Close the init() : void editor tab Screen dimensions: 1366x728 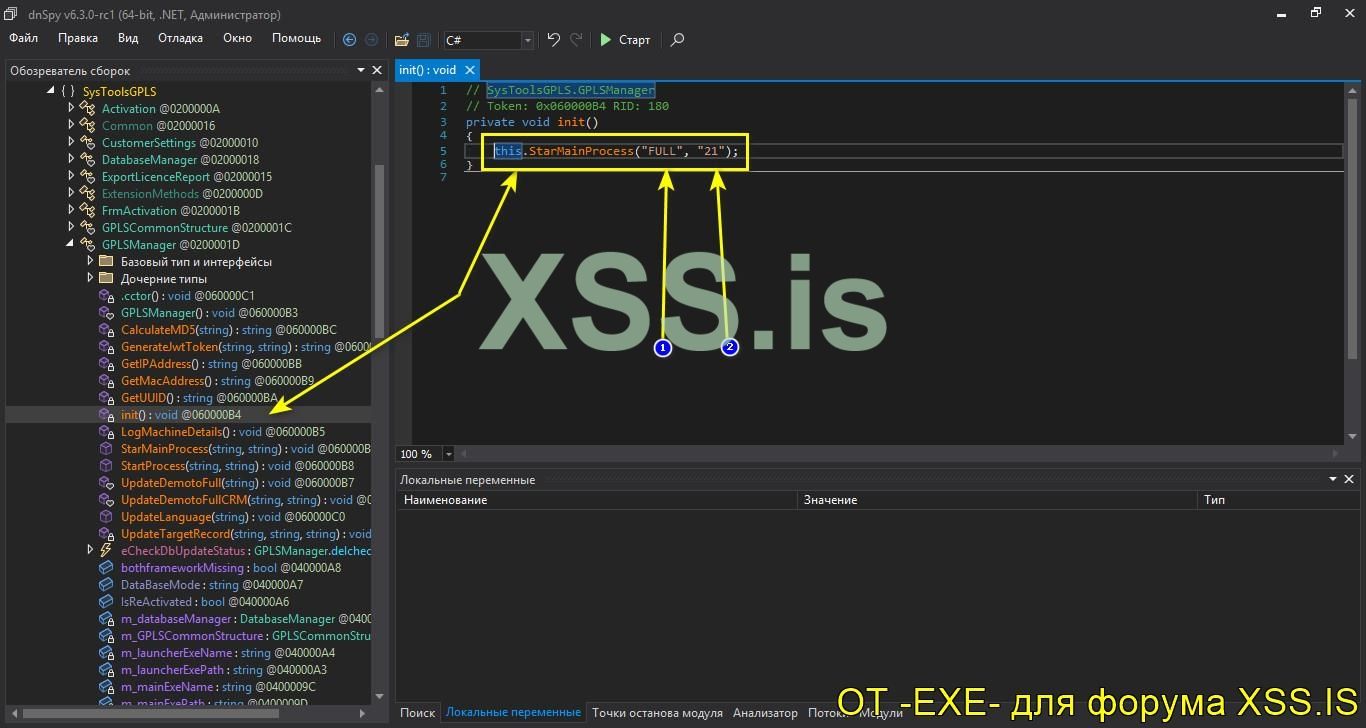(469, 70)
